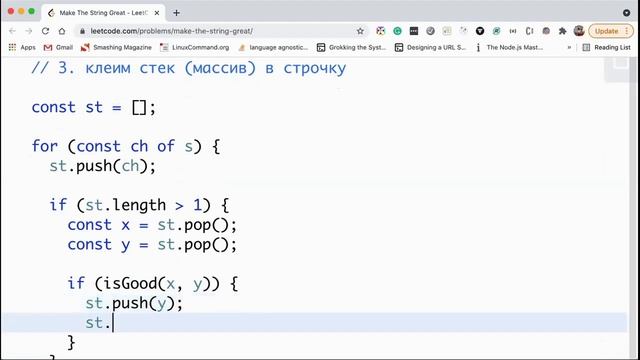640x360 pixels.
Task: Open the Gmail bookmark
Action: pos(58,47)
